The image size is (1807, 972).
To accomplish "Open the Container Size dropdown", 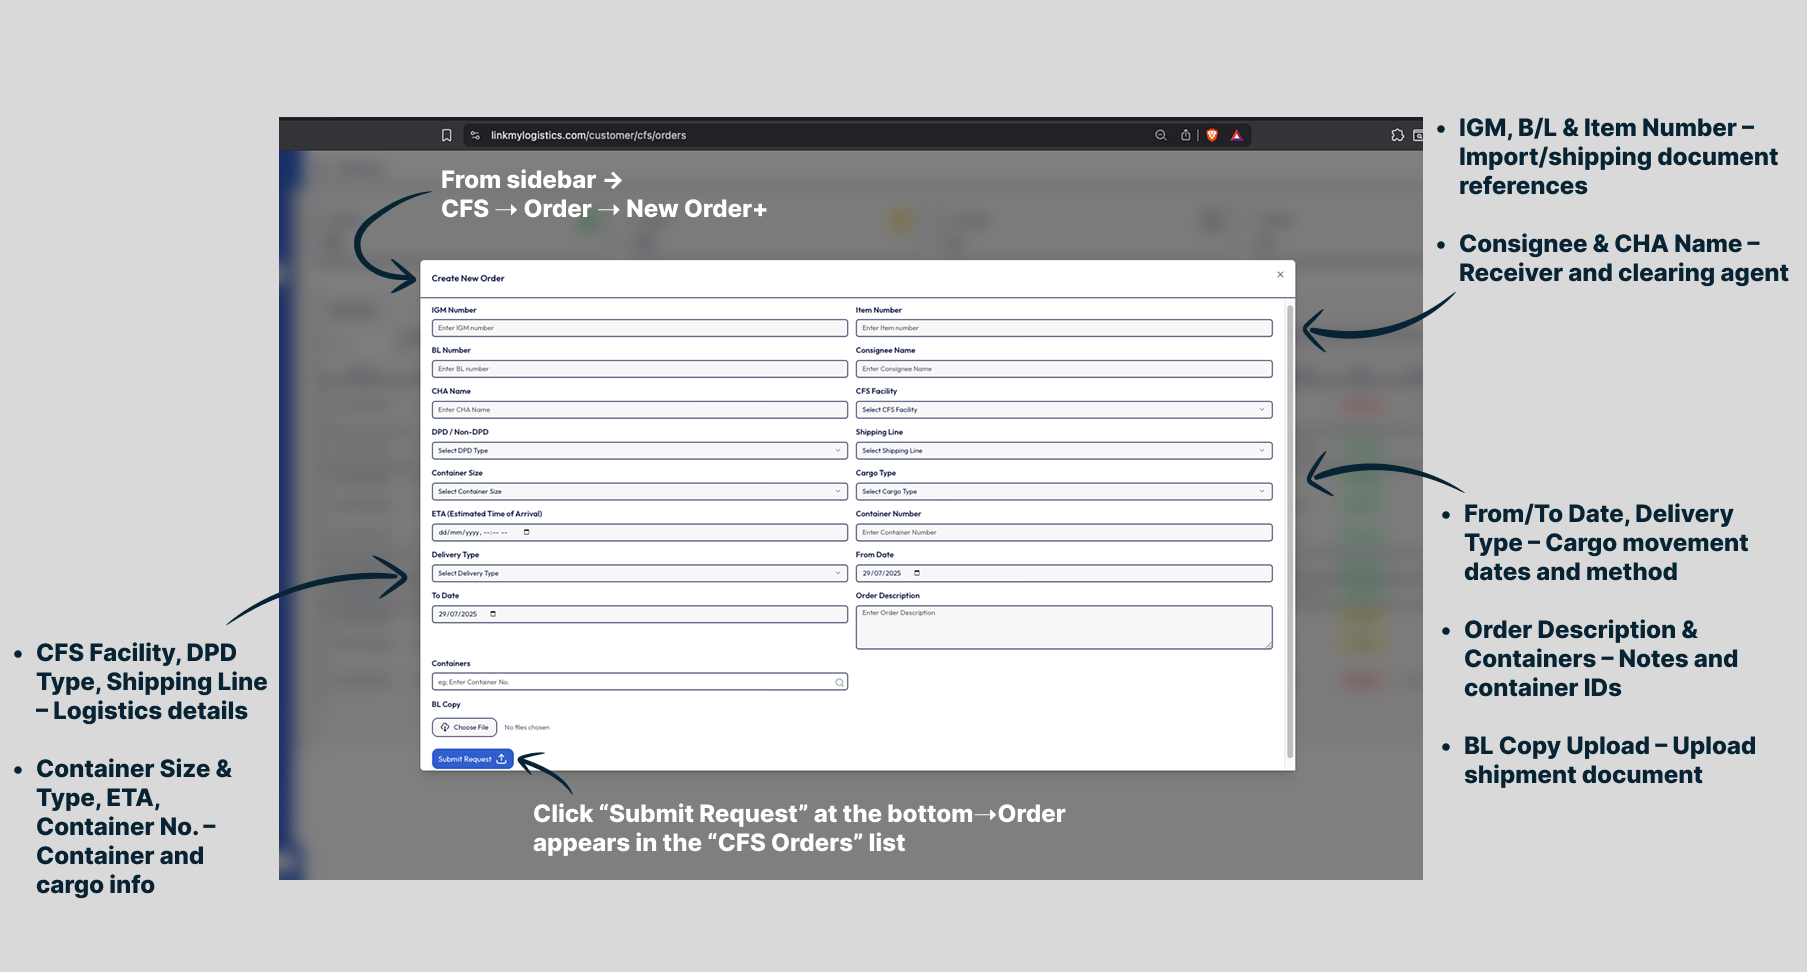I will (x=639, y=492).
